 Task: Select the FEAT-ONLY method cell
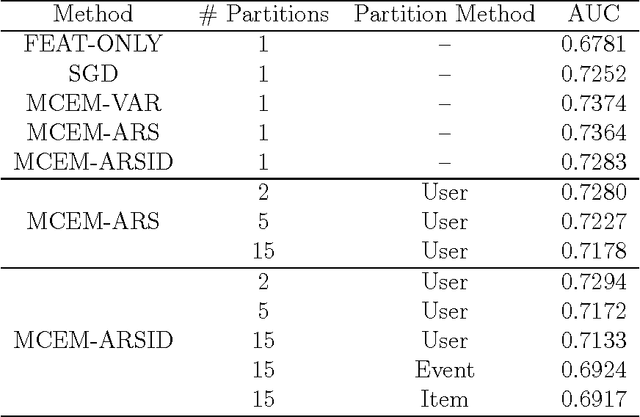[x=85, y=44]
